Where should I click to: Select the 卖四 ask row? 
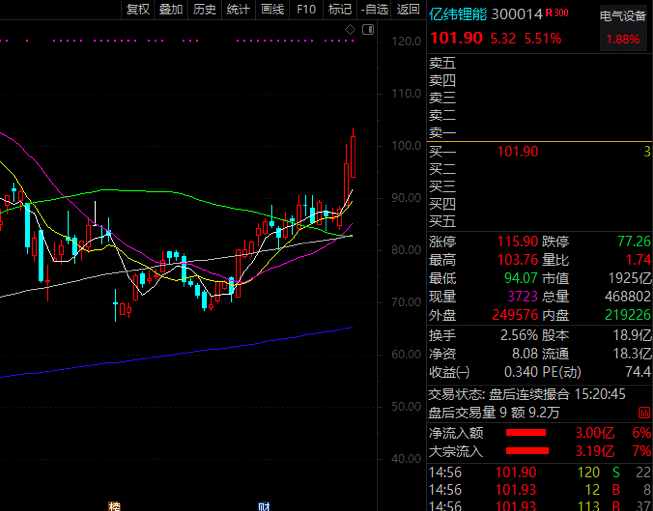(x=540, y=80)
